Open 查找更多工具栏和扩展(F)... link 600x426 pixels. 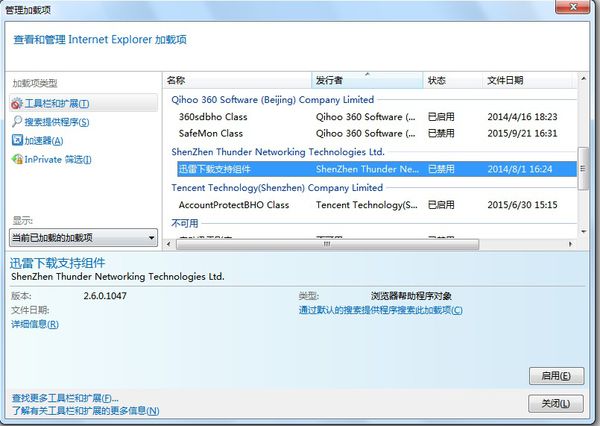[65, 398]
